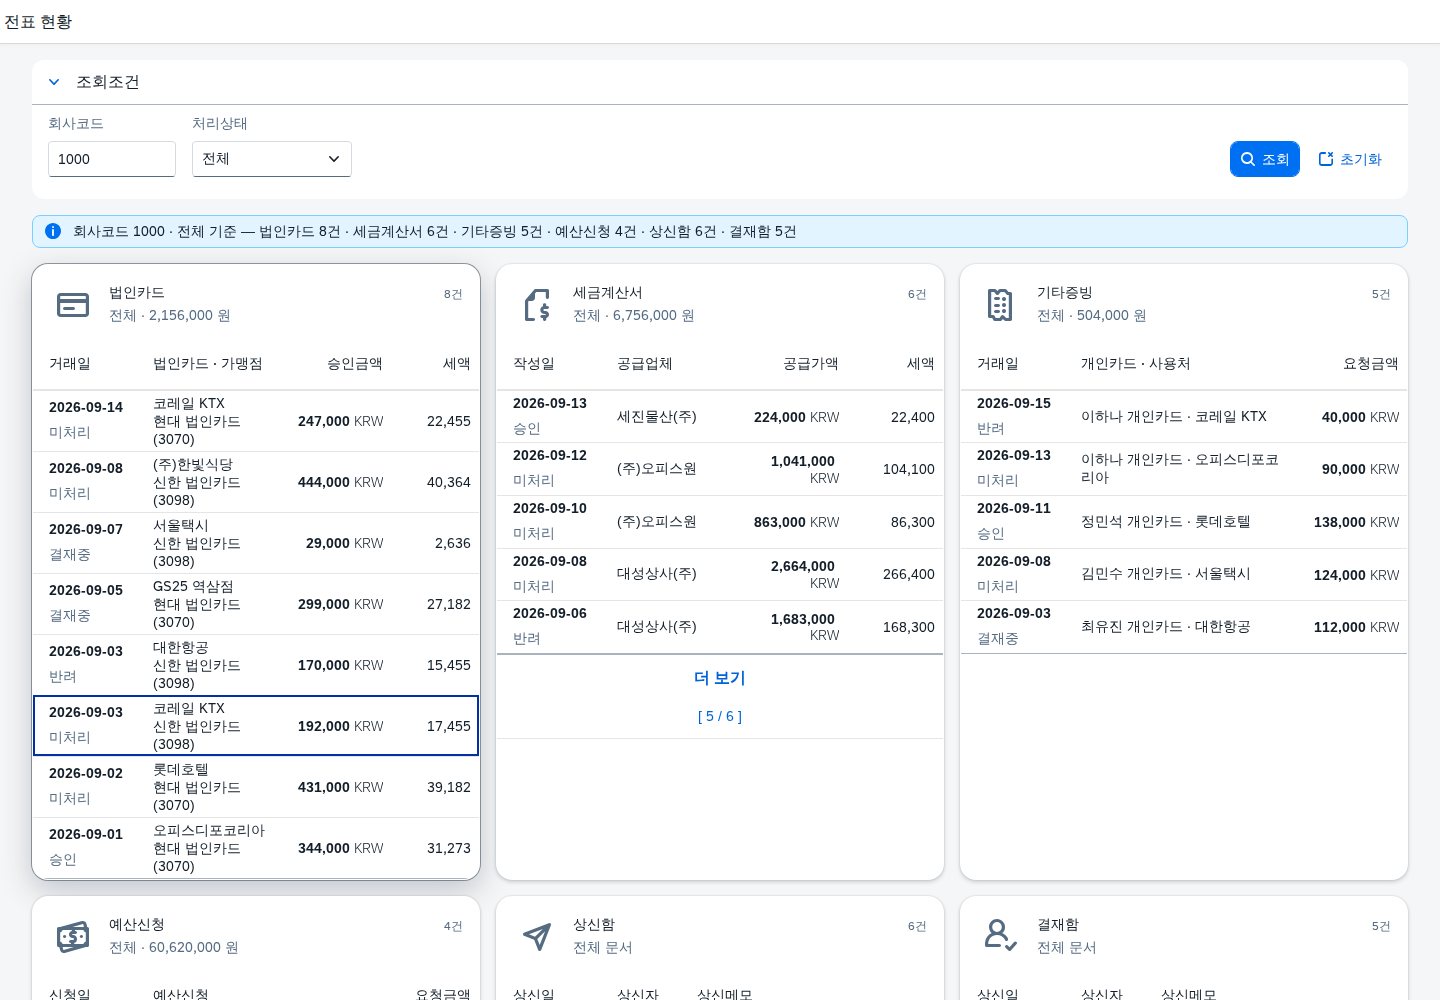Select the 오피스디포코리아 344,000 KRW row
This screenshot has width=1440, height=1000.
click(256, 848)
